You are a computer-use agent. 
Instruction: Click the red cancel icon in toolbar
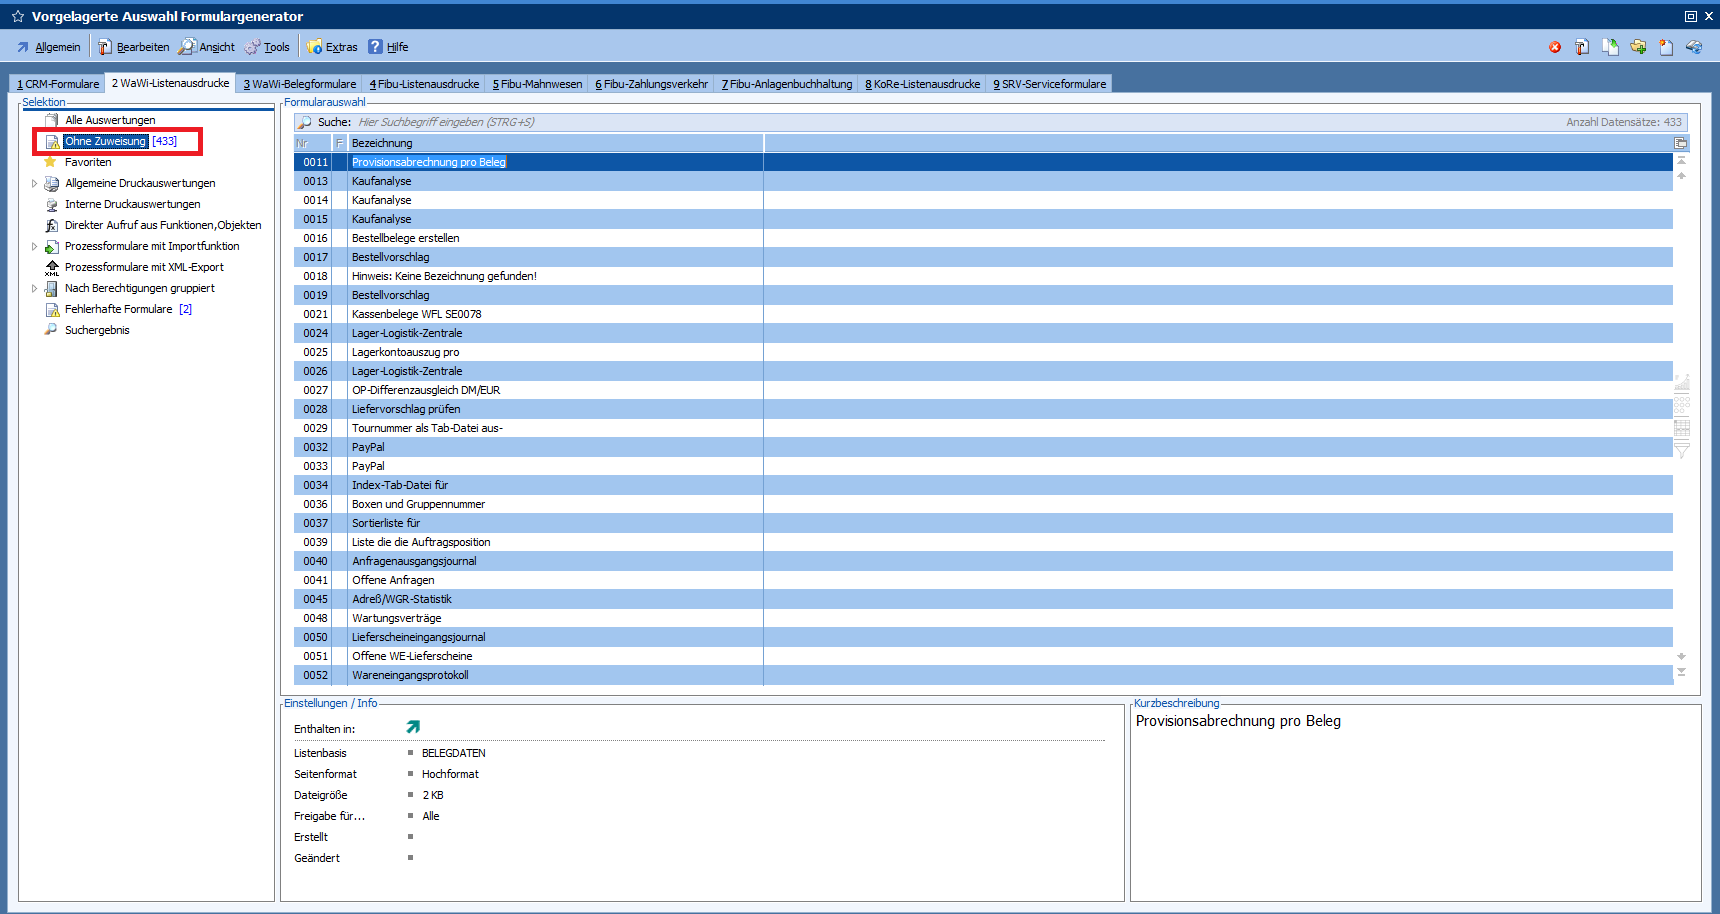(1555, 47)
